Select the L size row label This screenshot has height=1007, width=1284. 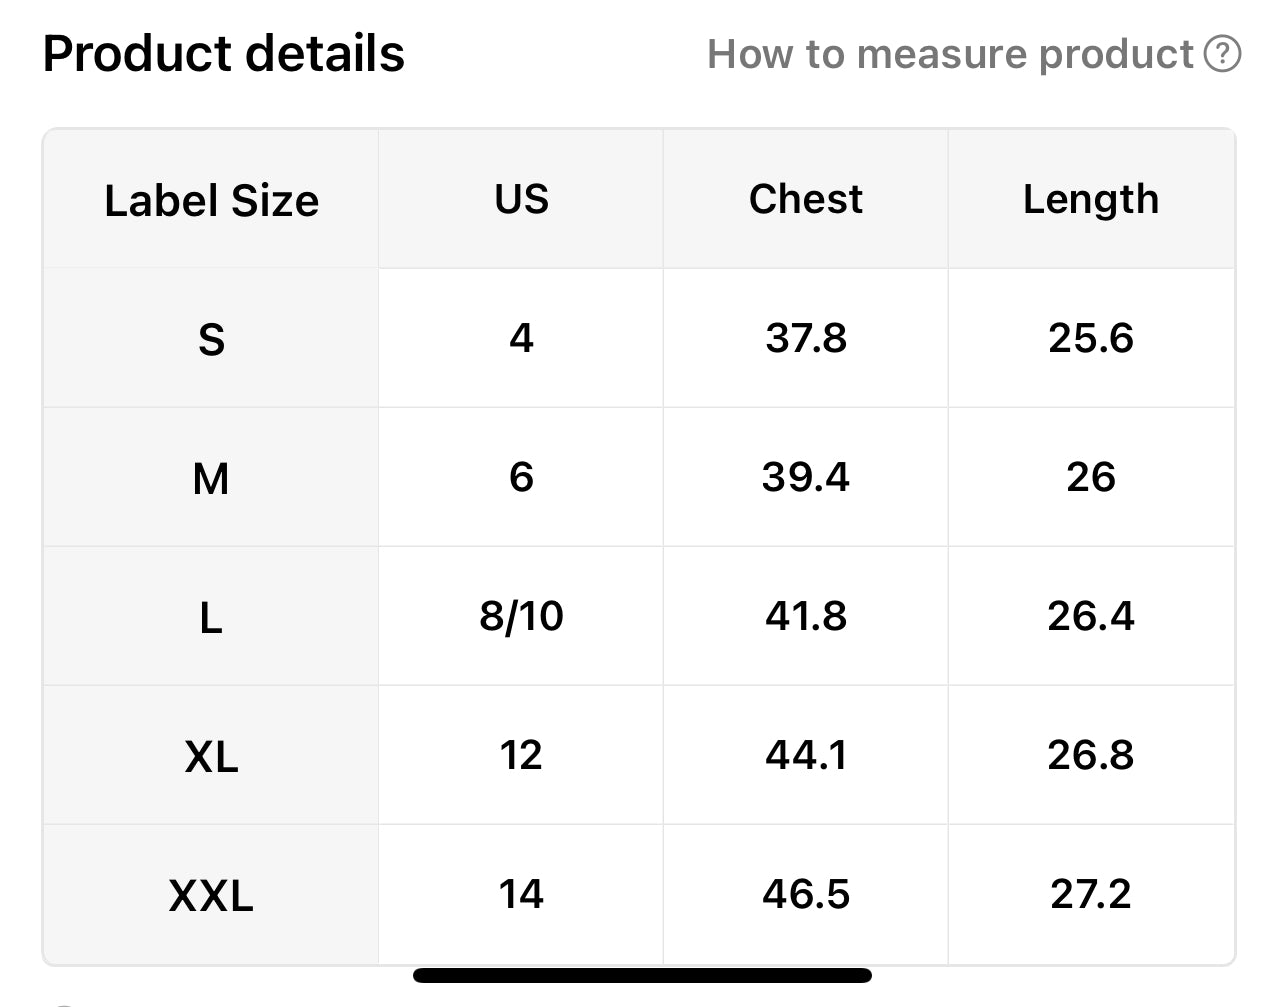coord(211,617)
